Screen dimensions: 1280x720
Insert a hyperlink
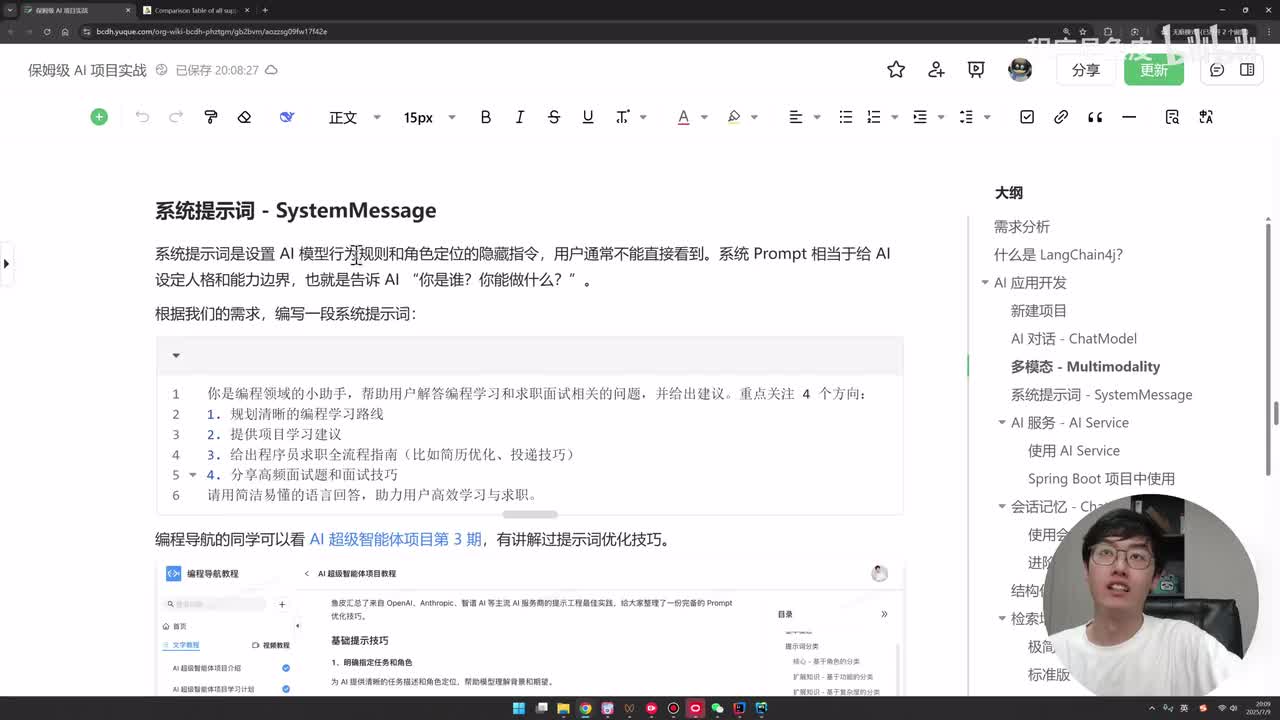[x=1061, y=117]
